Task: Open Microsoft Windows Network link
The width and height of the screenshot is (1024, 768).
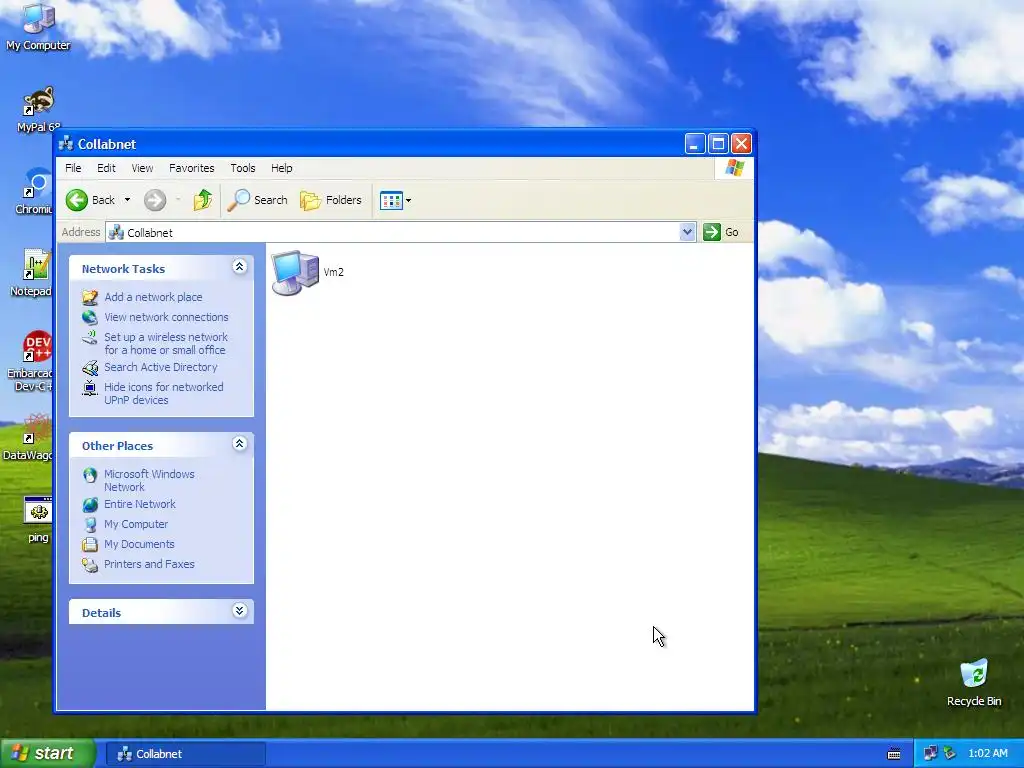Action: [x=150, y=481]
